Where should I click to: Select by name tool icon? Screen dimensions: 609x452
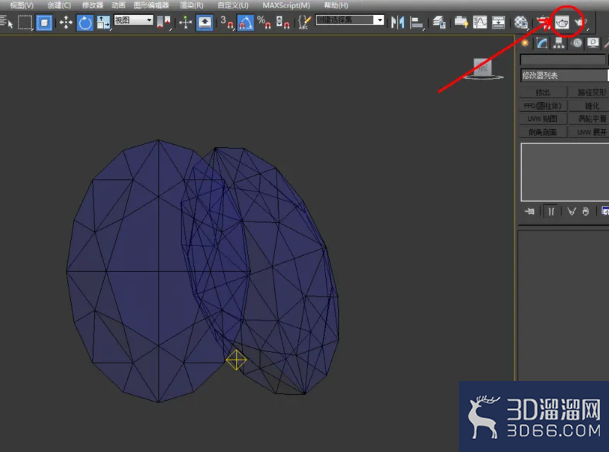point(6,22)
